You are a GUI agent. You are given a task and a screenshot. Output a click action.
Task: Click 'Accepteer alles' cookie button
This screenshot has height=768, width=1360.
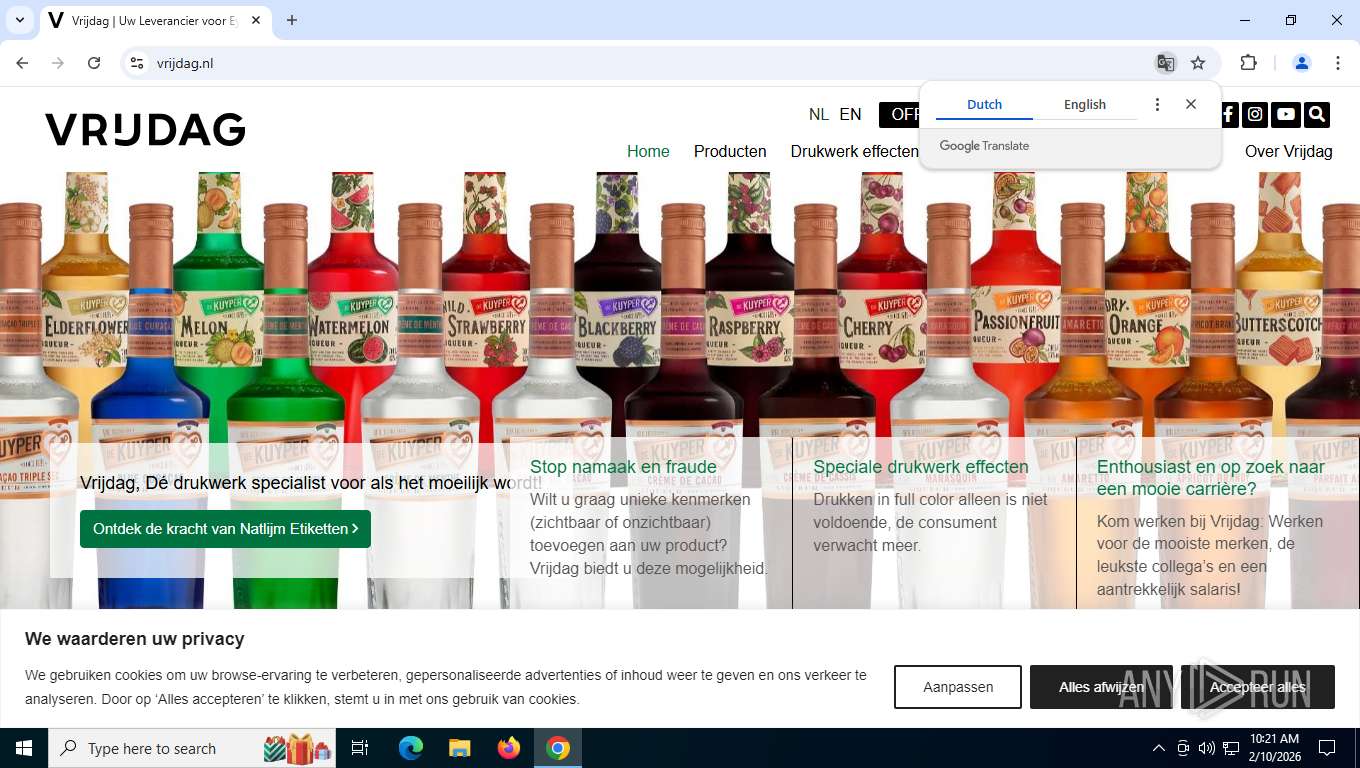pyautogui.click(x=1258, y=687)
